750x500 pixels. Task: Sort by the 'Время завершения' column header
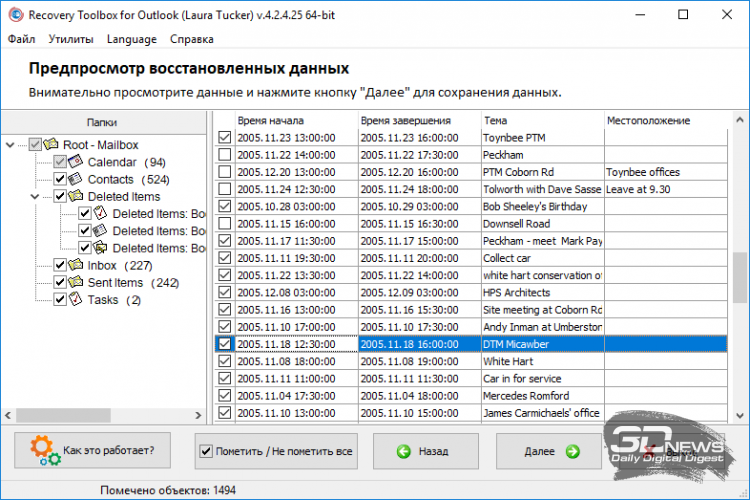(x=419, y=121)
